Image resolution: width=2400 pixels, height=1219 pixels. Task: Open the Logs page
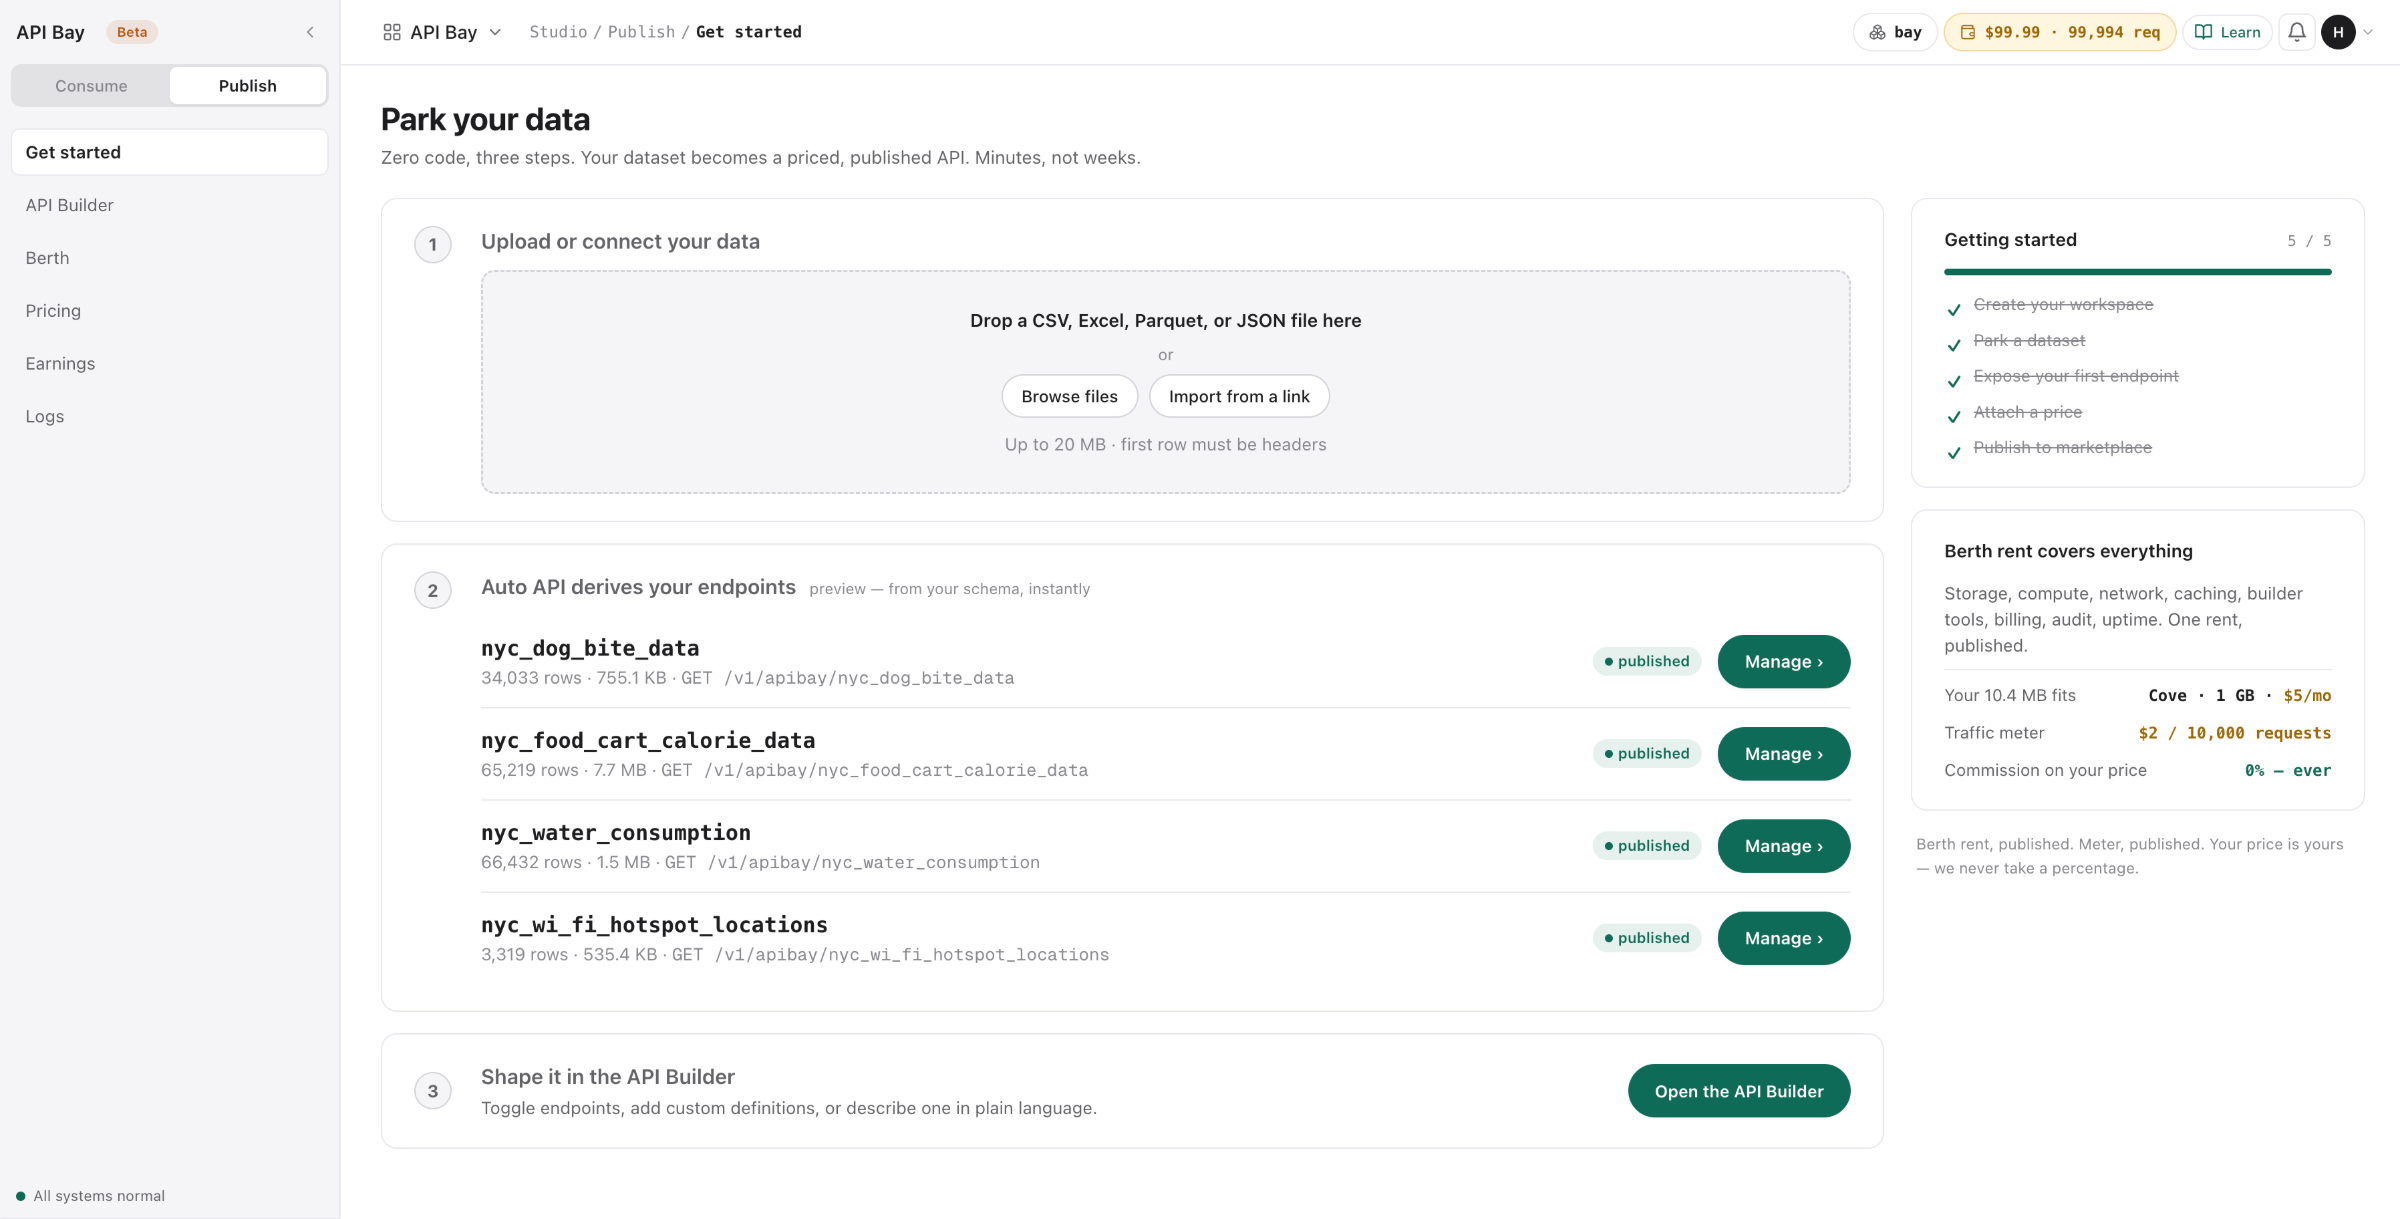(x=169, y=417)
